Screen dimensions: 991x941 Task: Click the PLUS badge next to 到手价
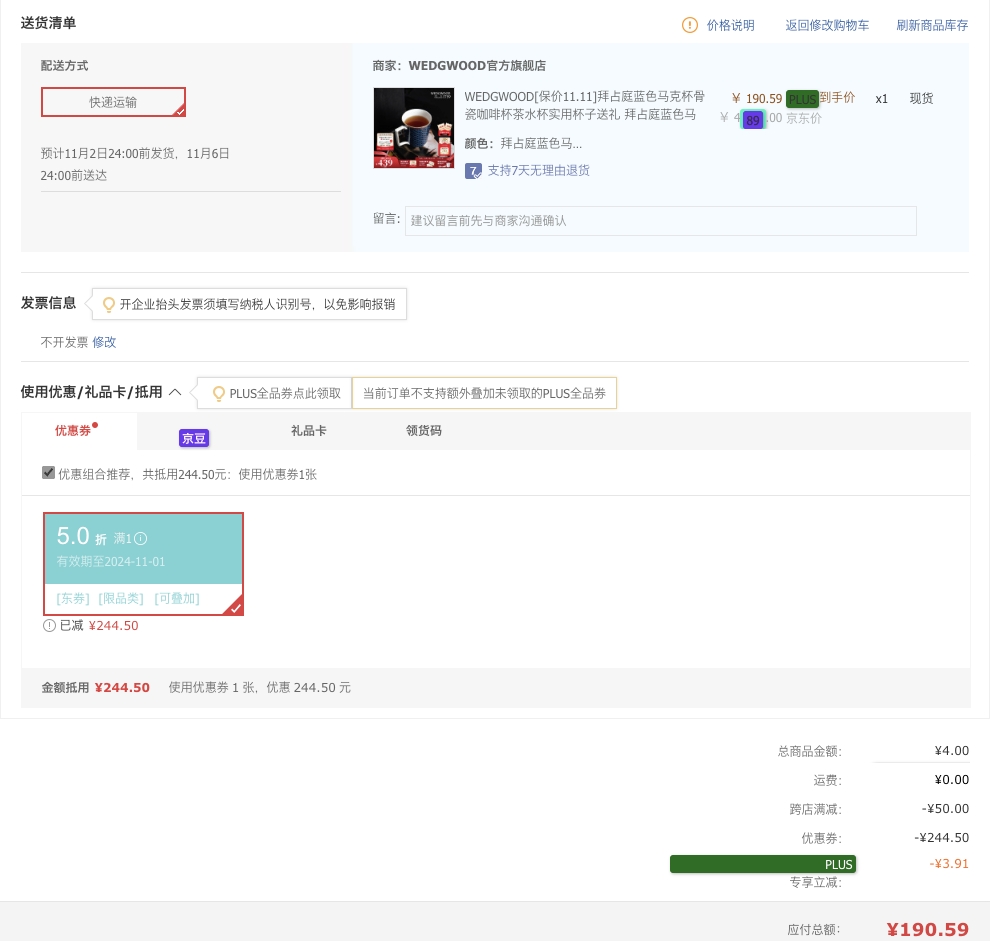(x=803, y=99)
